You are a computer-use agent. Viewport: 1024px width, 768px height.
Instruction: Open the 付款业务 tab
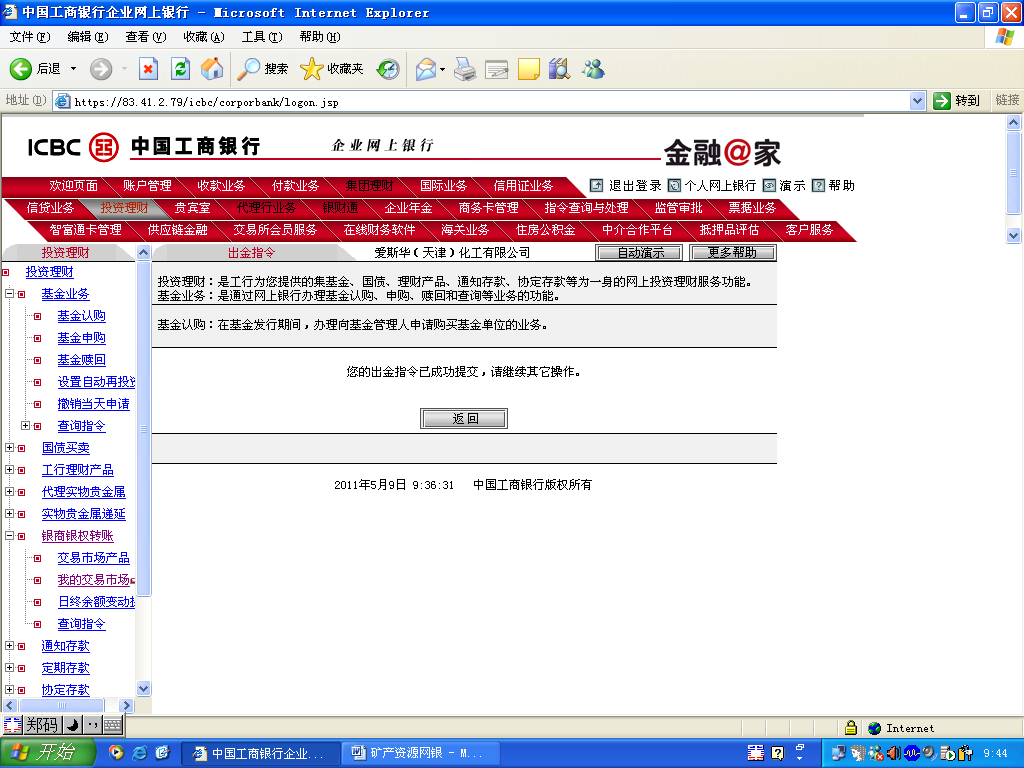pyautogui.click(x=295, y=185)
